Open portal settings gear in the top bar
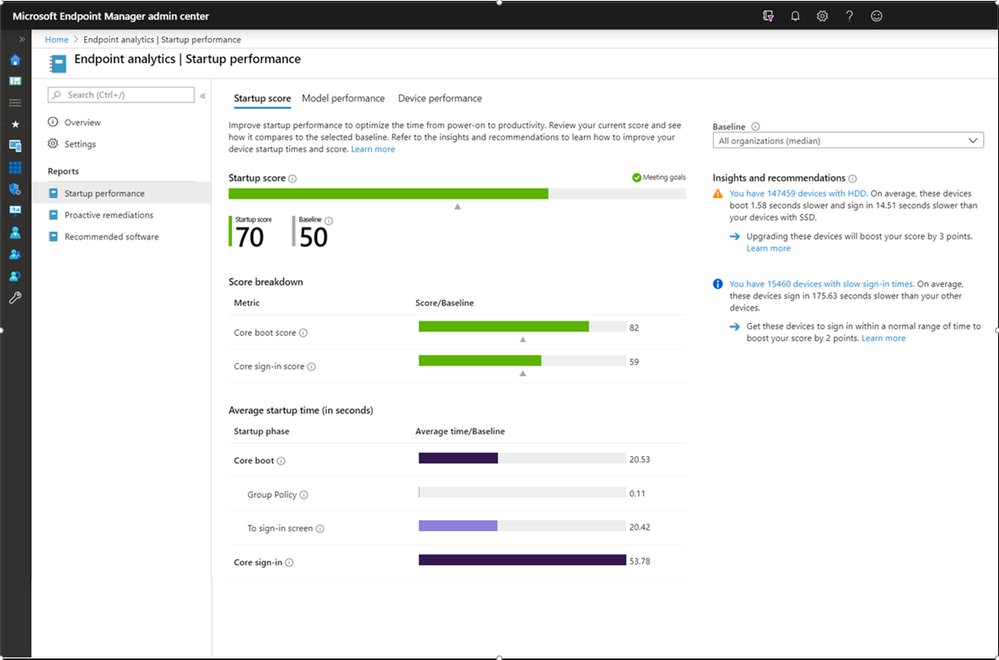Image resolution: width=999 pixels, height=660 pixels. [823, 16]
